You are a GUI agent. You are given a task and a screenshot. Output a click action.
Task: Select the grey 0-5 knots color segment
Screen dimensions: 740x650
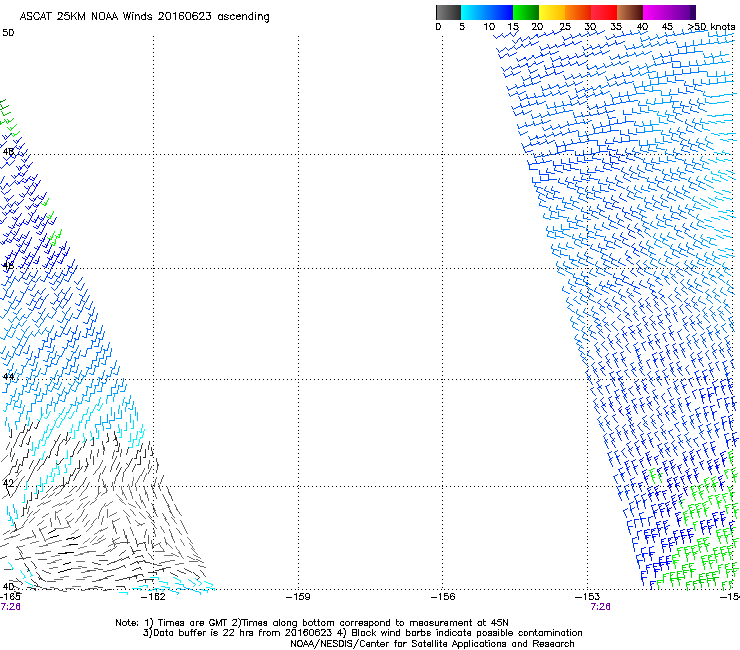tap(448, 12)
